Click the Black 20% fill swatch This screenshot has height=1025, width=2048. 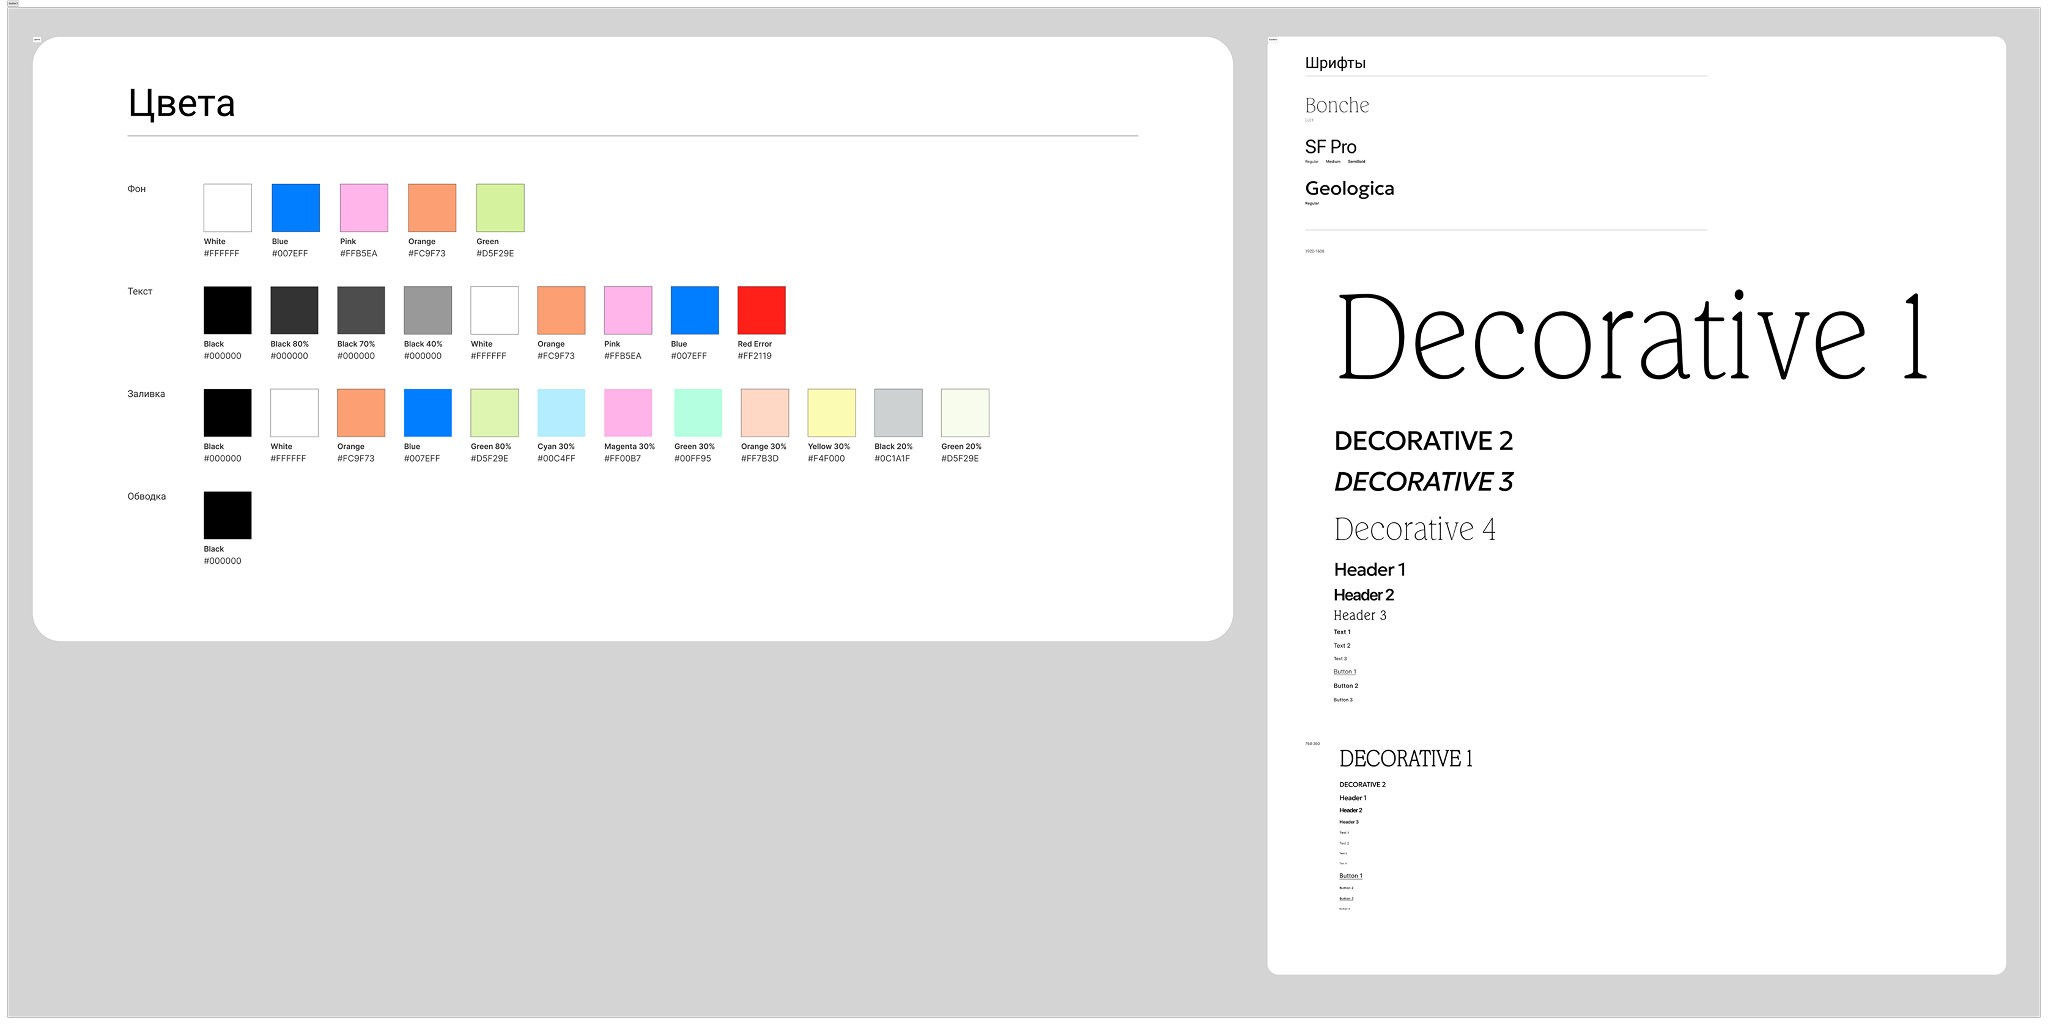pyautogui.click(x=898, y=413)
